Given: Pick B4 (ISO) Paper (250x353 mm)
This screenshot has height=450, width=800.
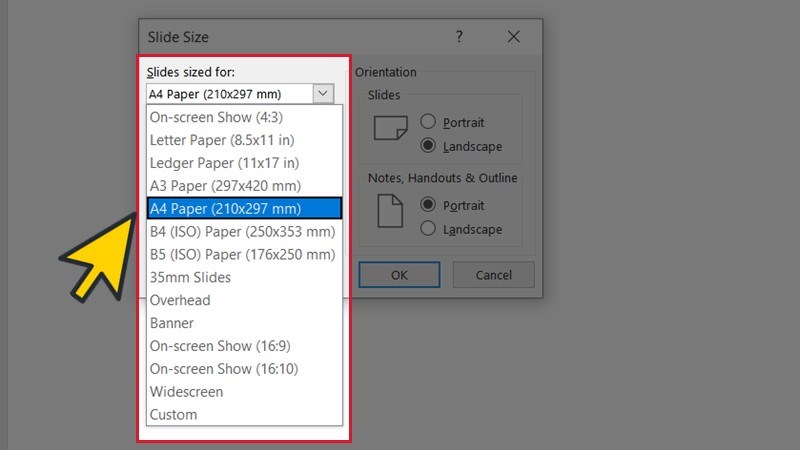Looking at the screenshot, I should tap(244, 231).
